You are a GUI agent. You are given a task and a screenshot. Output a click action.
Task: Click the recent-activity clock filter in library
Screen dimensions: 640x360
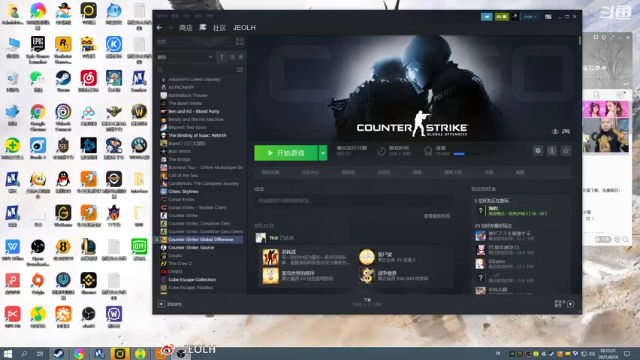[232, 57]
